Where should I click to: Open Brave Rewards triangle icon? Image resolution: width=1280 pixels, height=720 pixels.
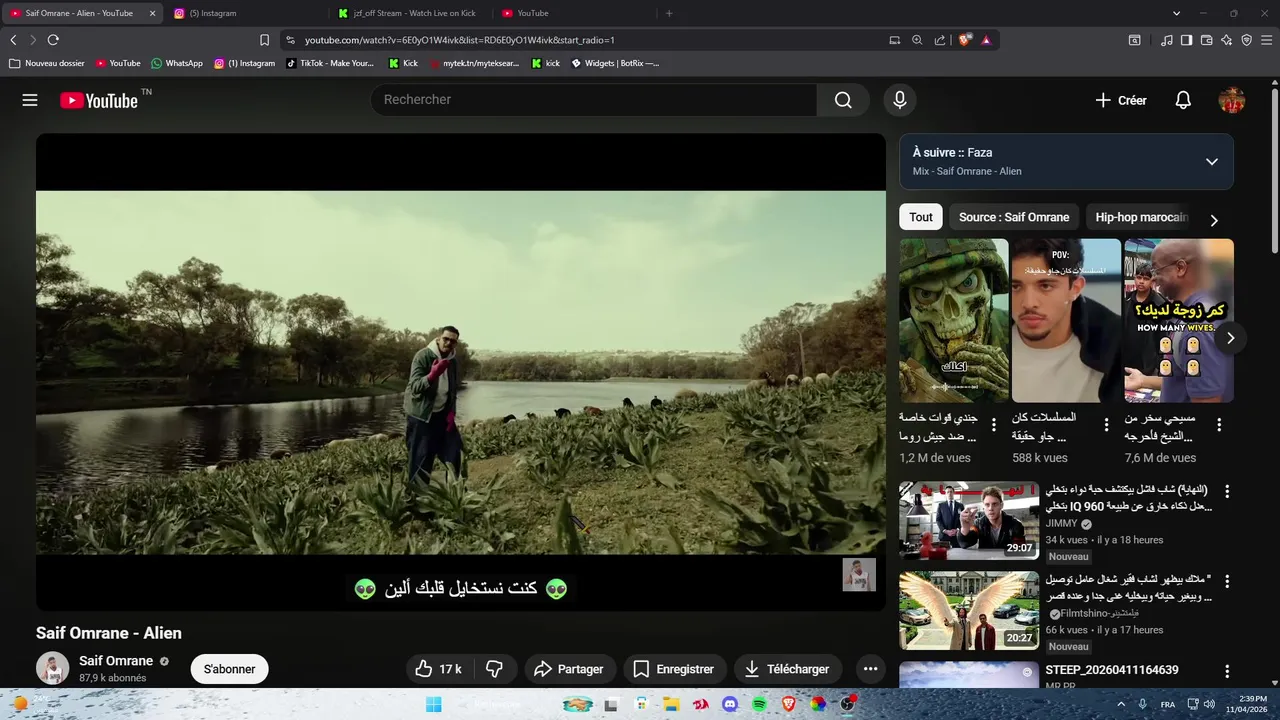pyautogui.click(x=986, y=40)
